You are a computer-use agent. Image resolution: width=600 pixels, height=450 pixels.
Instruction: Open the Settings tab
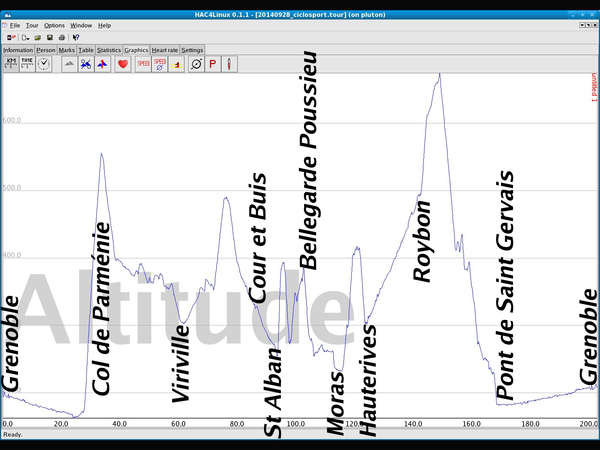pos(192,49)
